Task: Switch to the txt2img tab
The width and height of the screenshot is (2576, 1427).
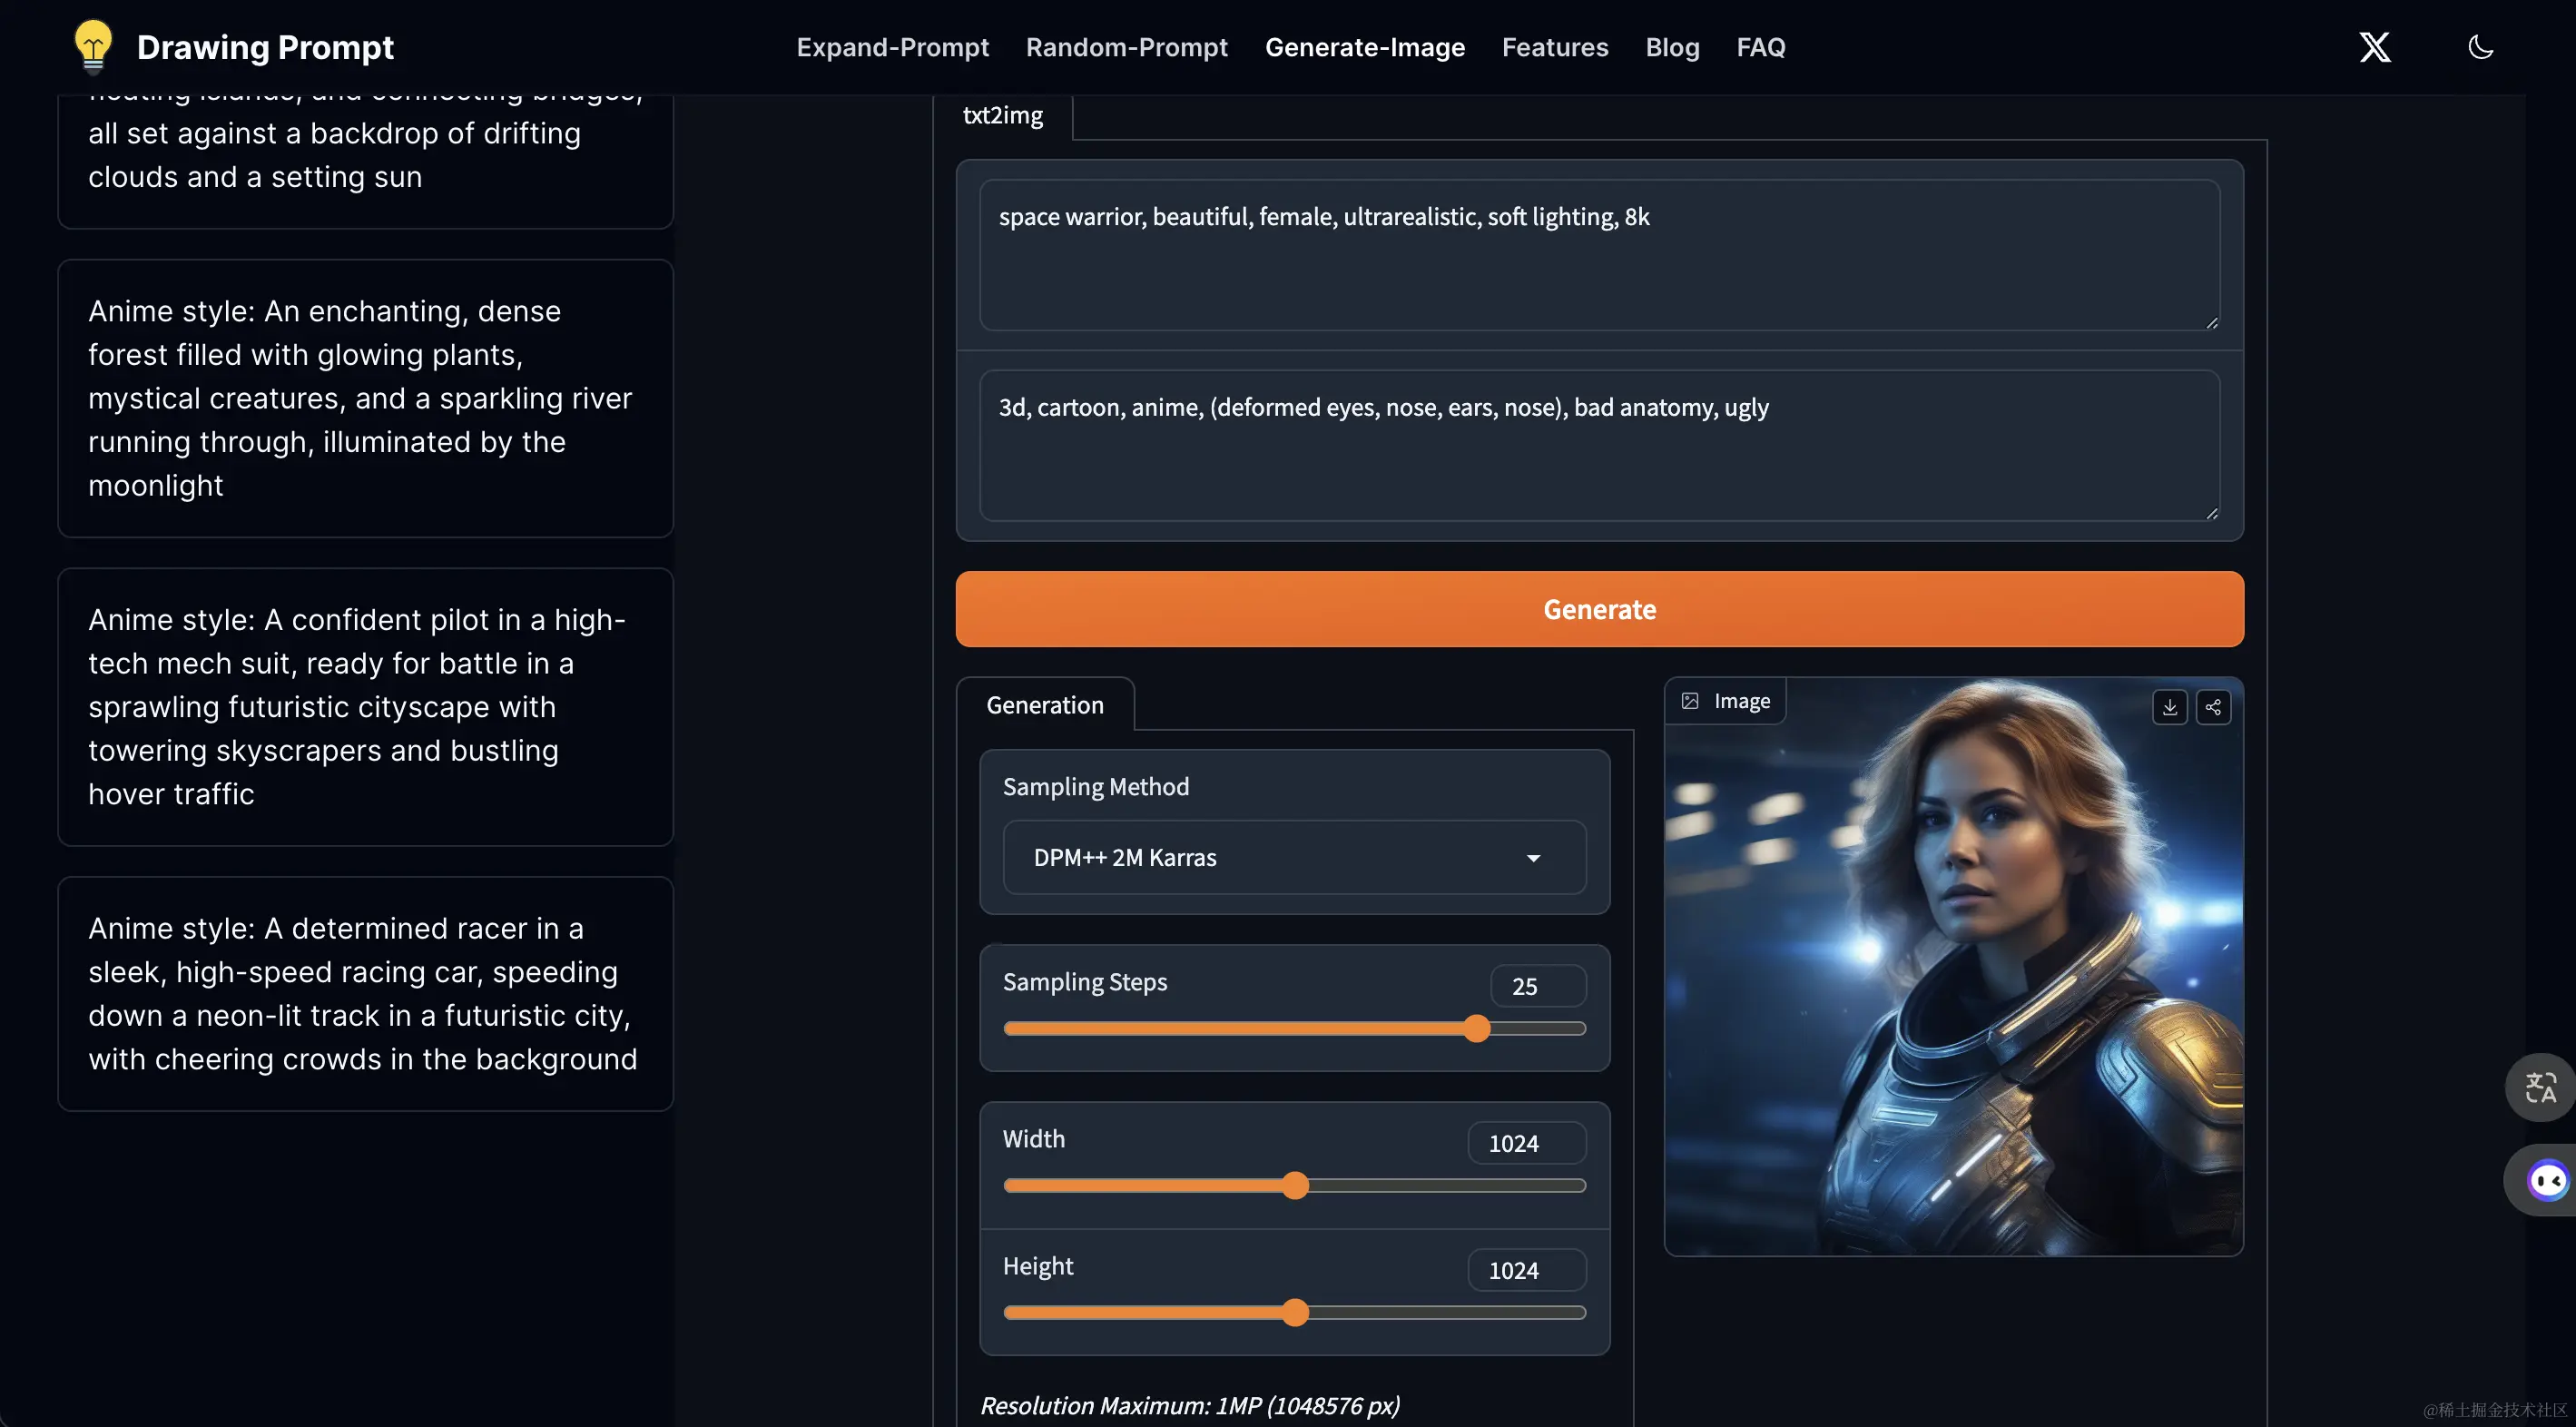Action: click(1002, 116)
